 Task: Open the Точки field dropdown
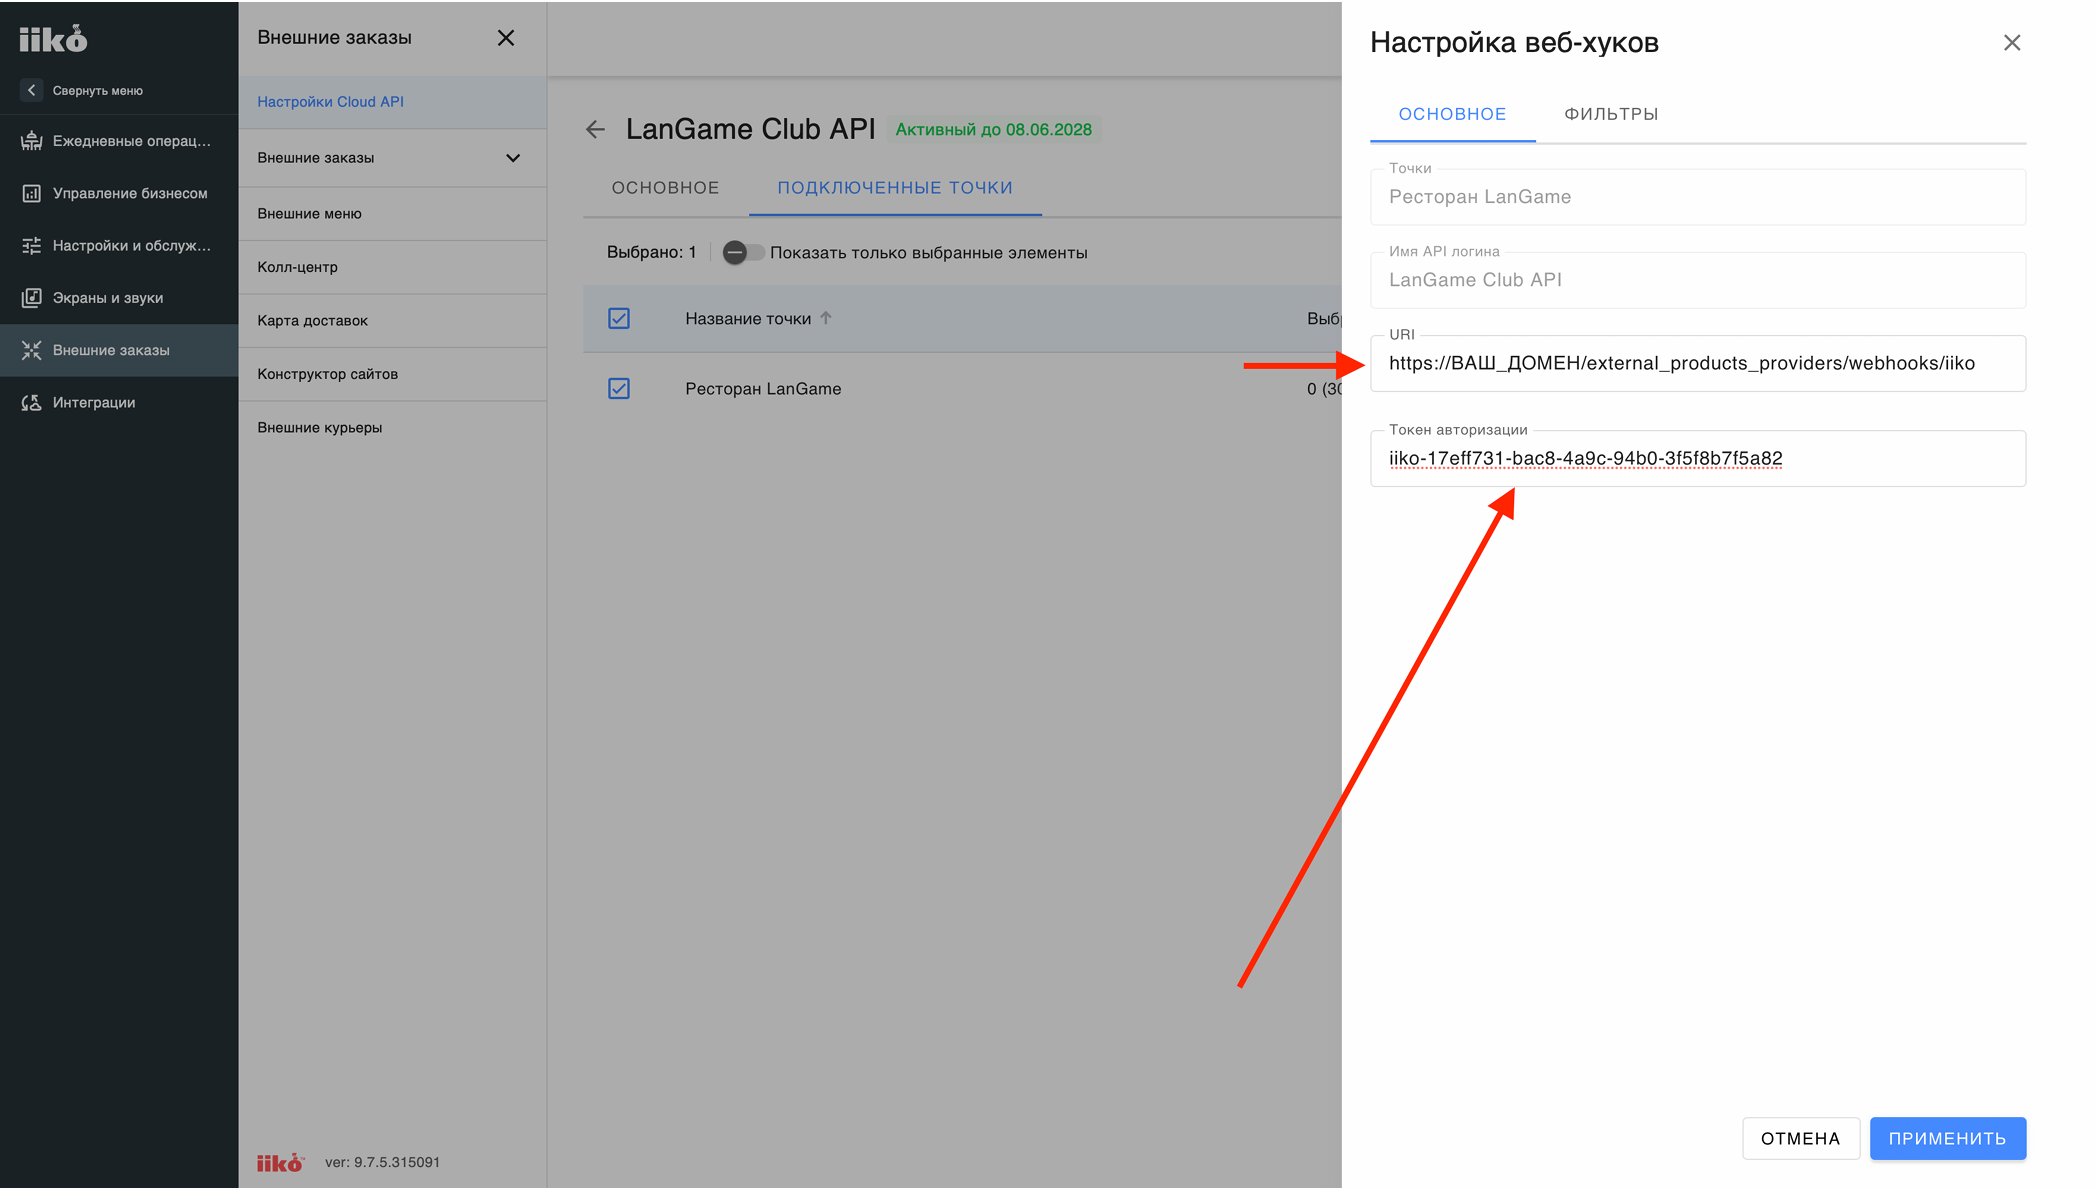(1698, 197)
